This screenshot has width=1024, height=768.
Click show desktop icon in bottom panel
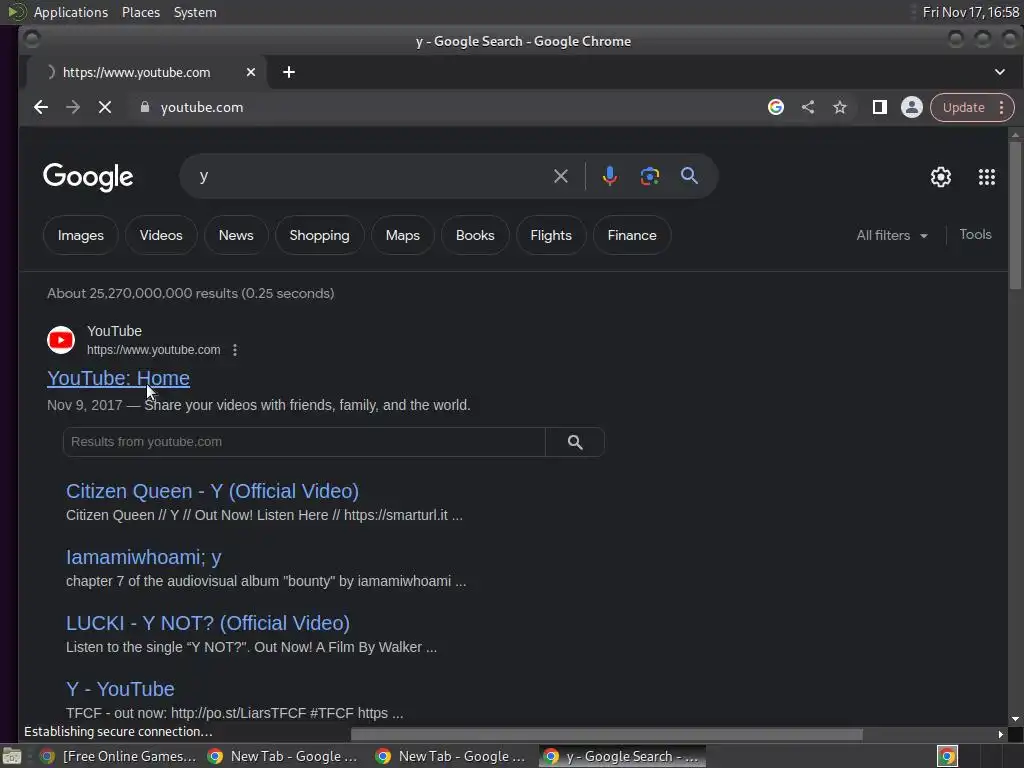click(12, 757)
